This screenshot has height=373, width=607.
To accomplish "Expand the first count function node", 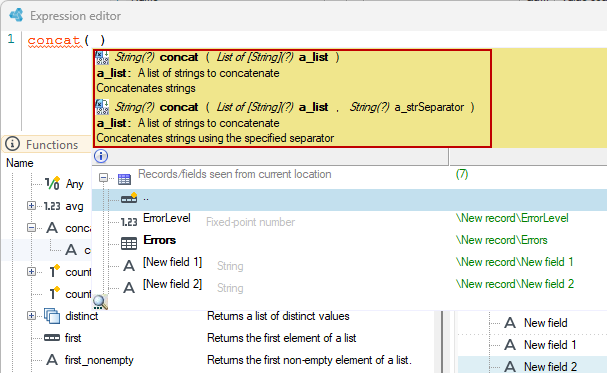I will point(31,272).
